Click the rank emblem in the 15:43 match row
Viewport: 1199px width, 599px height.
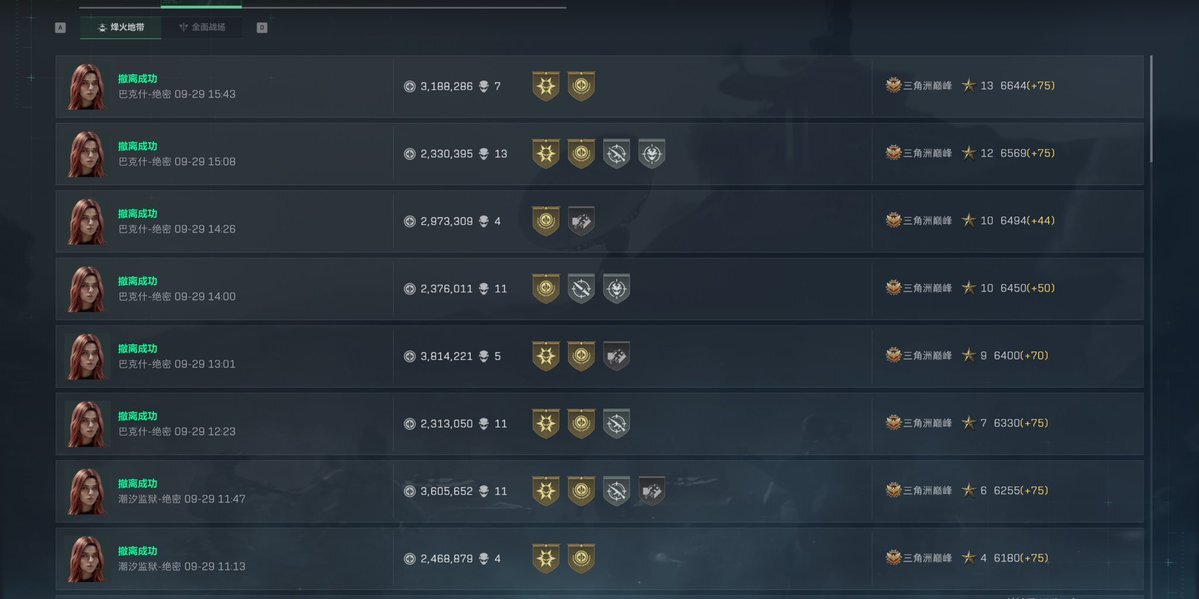coord(893,86)
